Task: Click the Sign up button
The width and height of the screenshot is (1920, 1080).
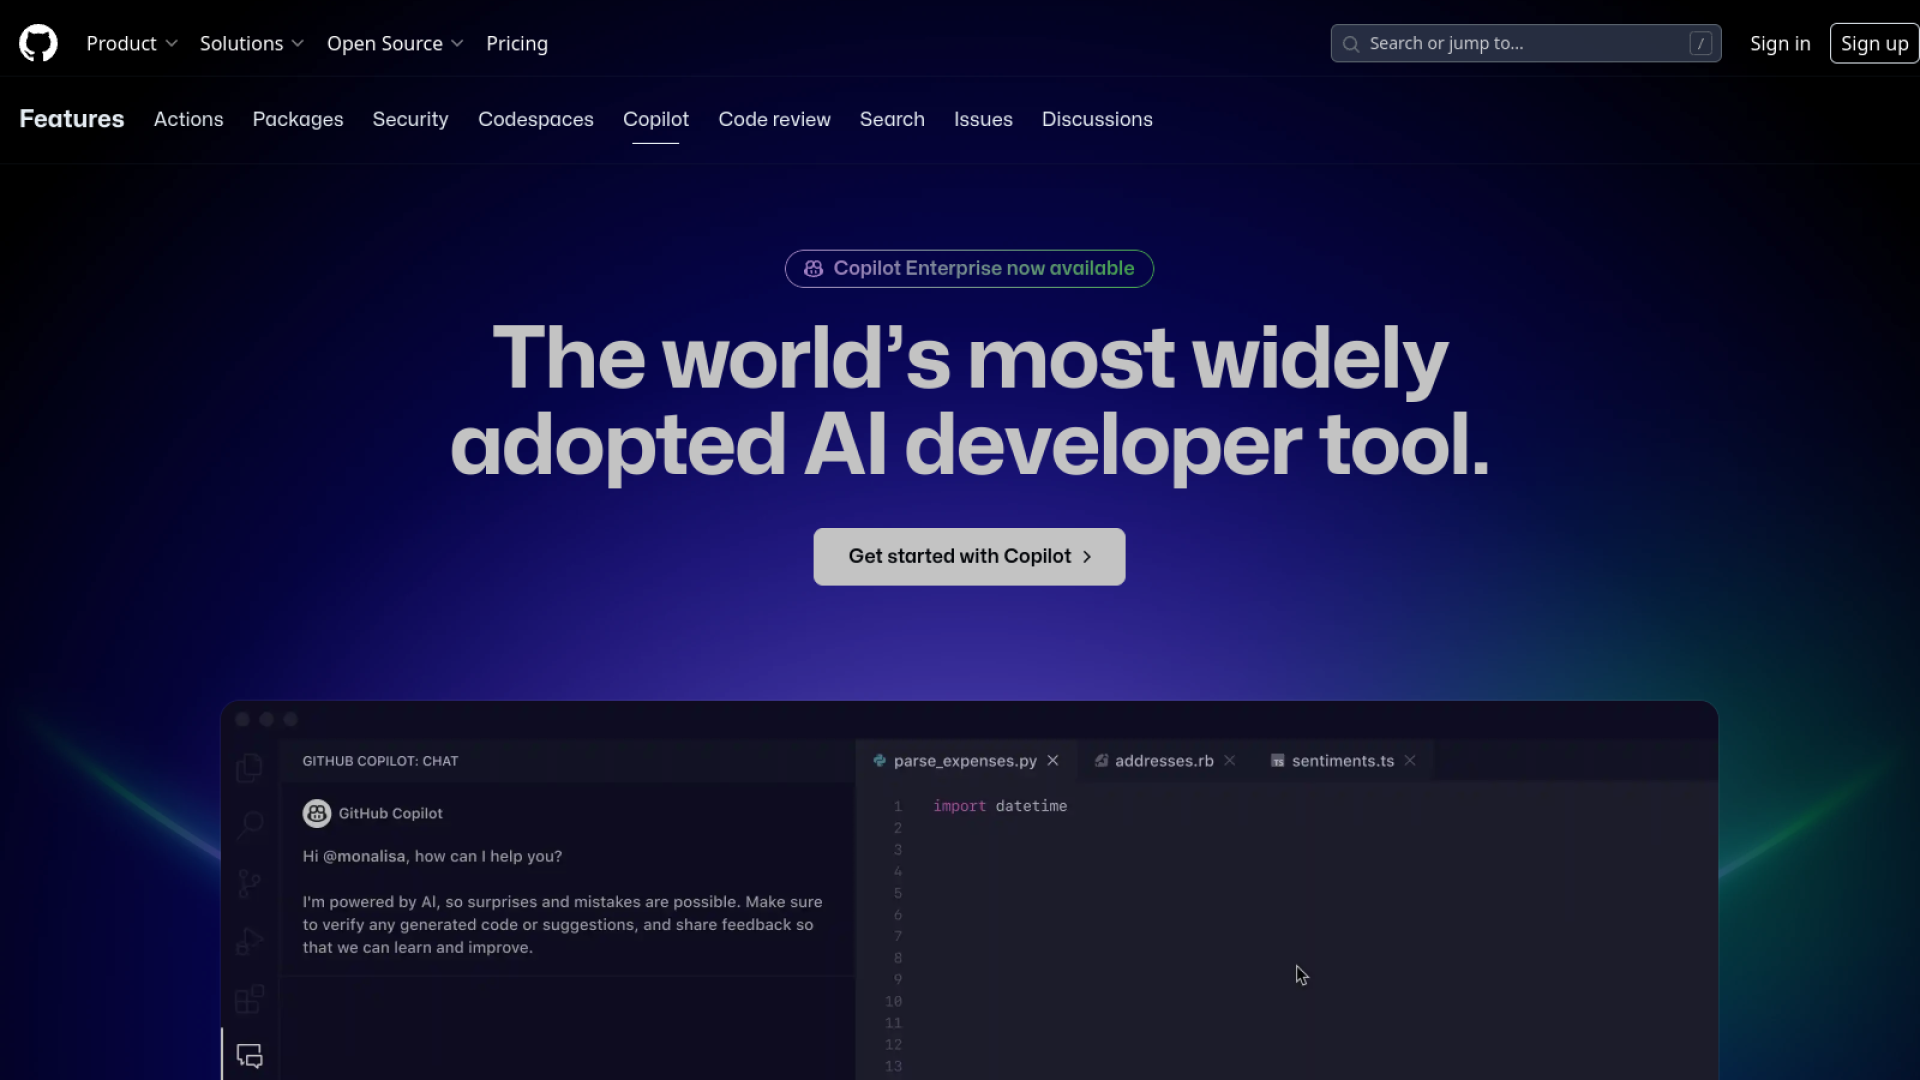Action: pos(1873,43)
